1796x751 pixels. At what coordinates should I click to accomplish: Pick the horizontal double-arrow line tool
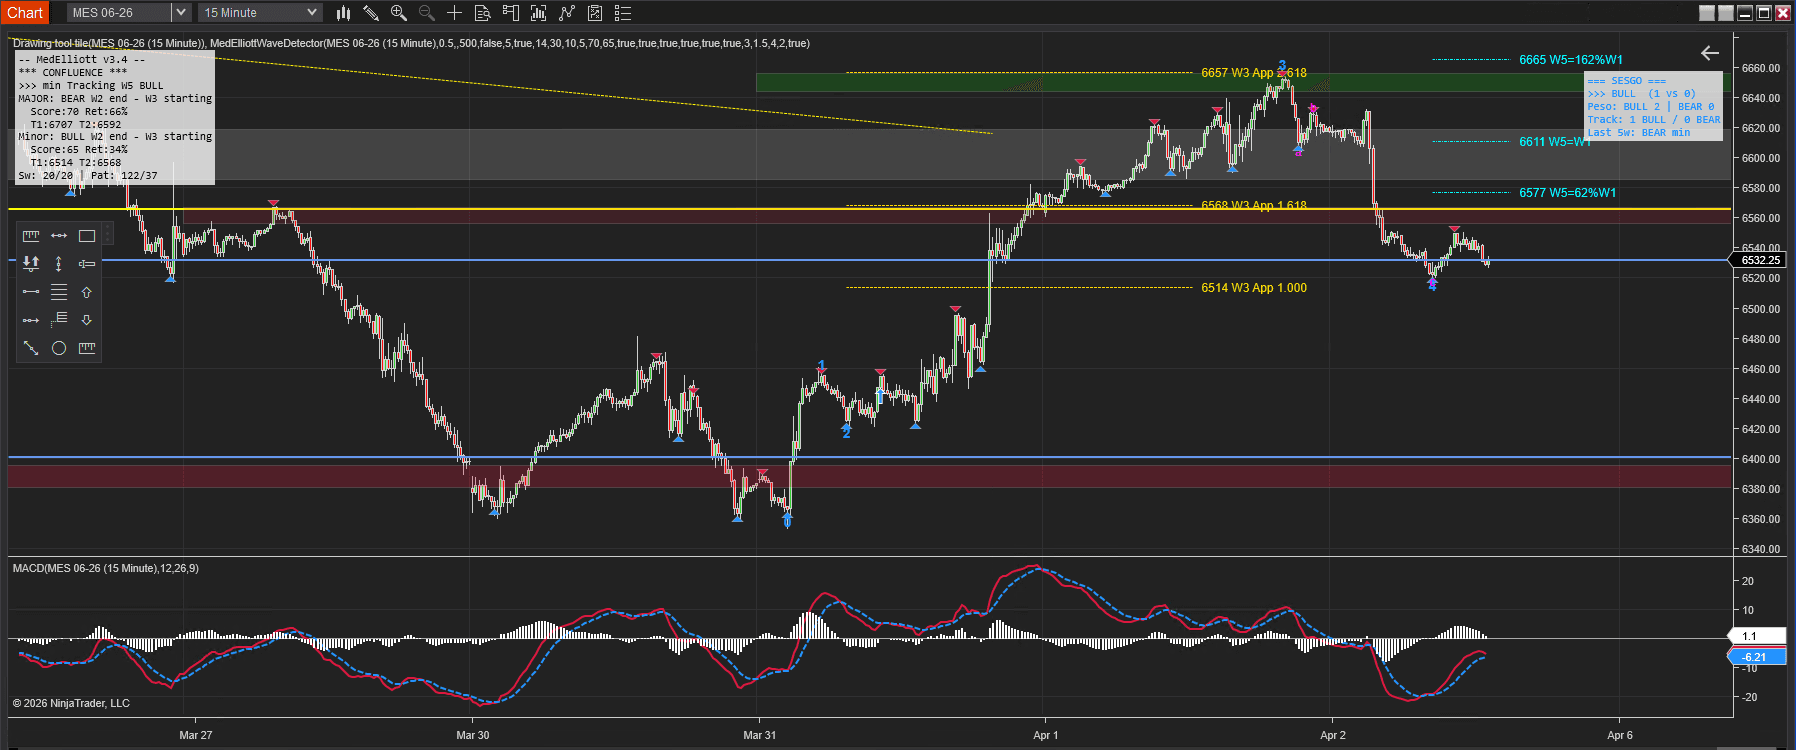tap(59, 236)
